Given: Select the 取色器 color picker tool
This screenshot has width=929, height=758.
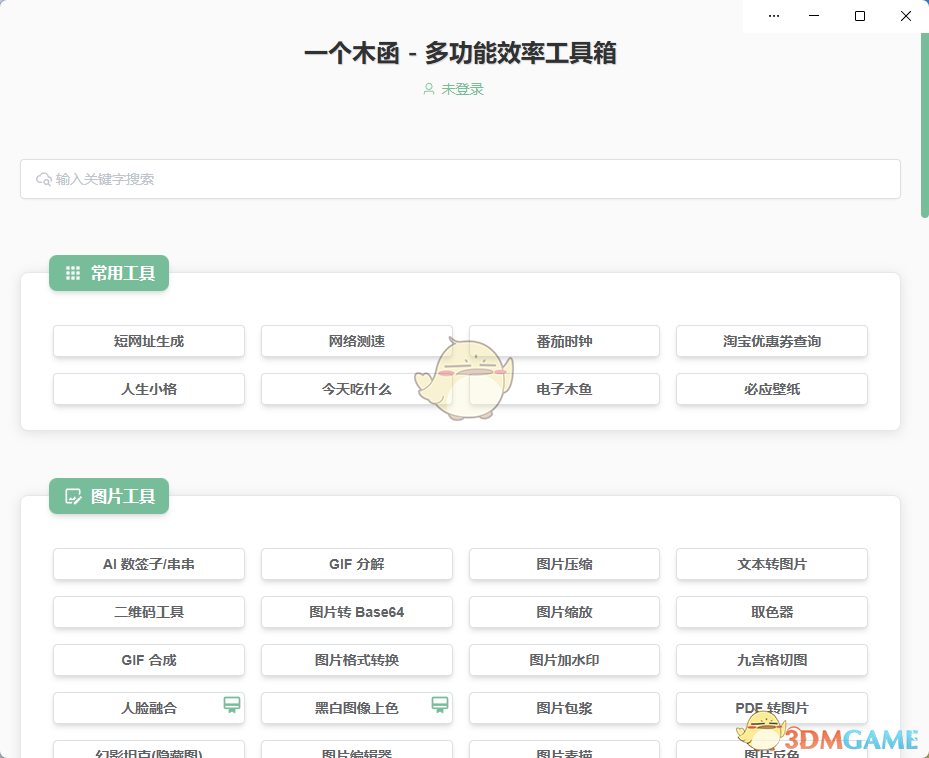Looking at the screenshot, I should [771, 612].
